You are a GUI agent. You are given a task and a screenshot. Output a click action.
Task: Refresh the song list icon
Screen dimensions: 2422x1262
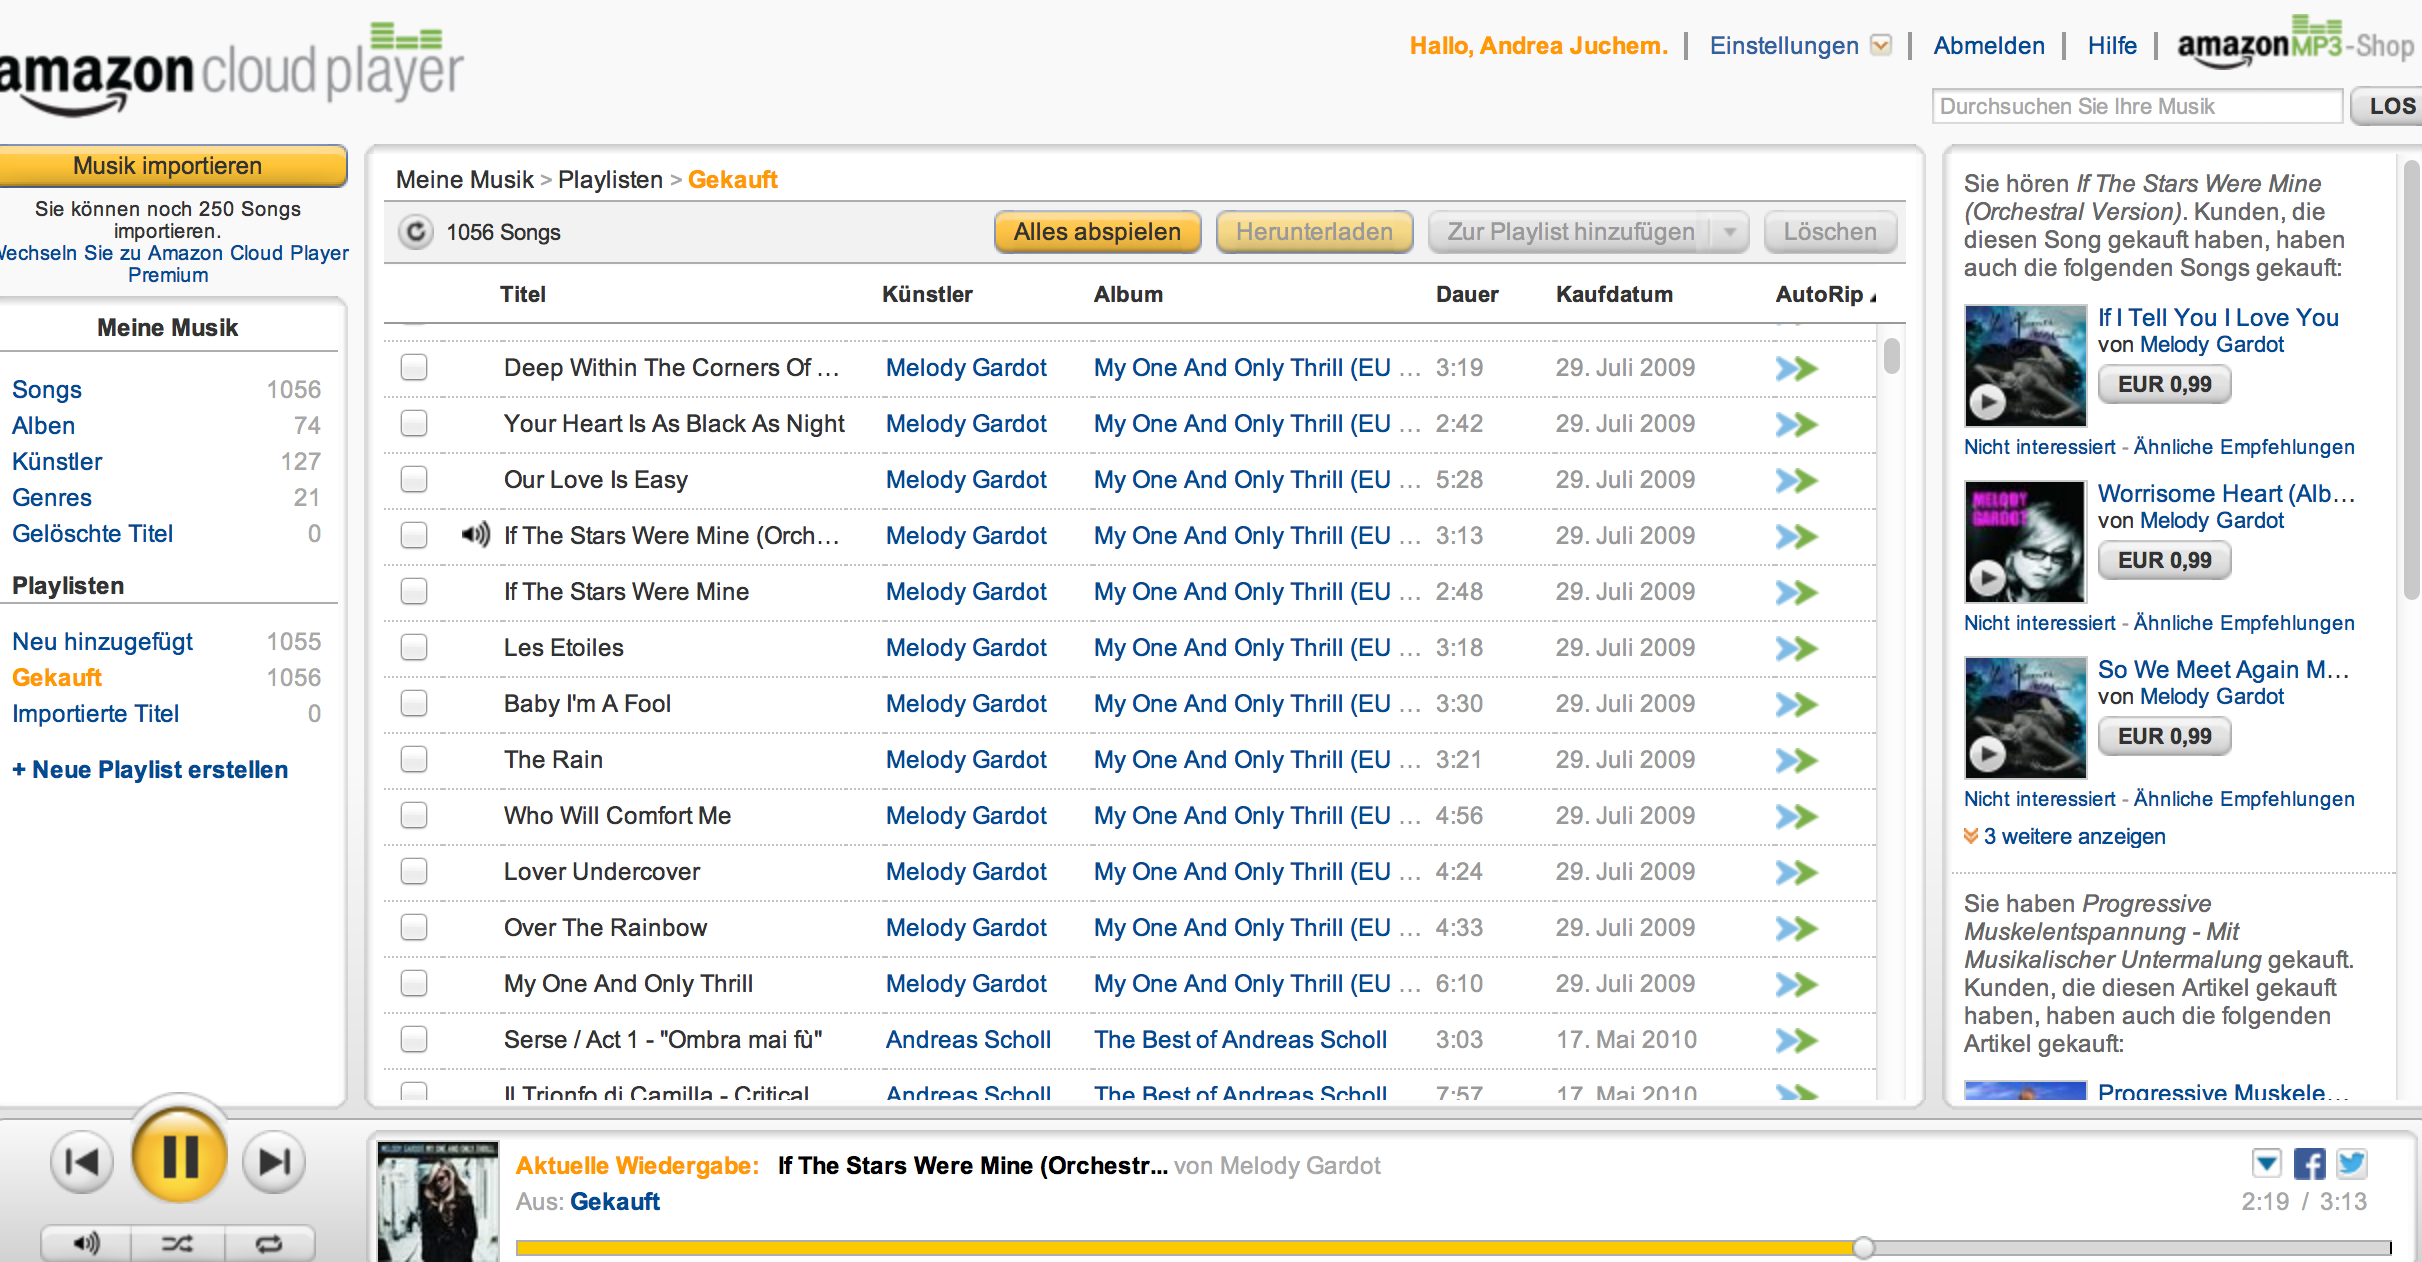click(x=415, y=232)
